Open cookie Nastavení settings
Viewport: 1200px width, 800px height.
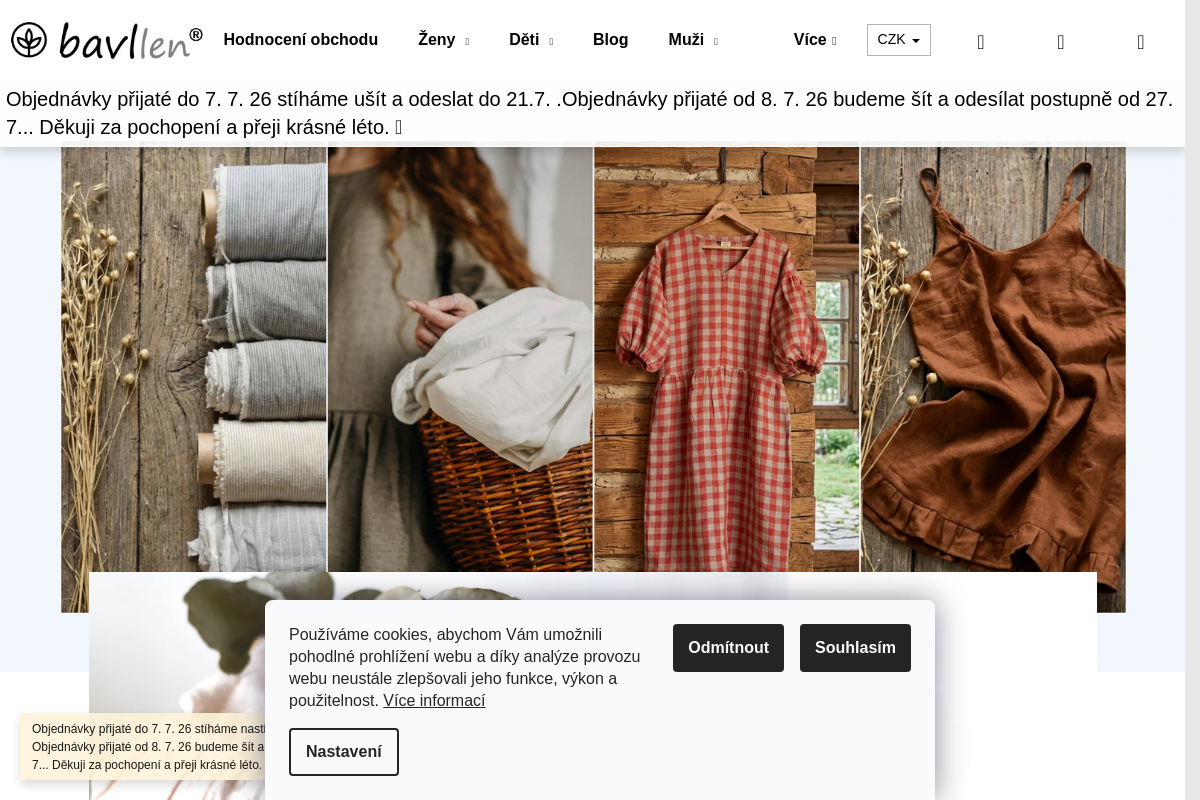click(344, 752)
